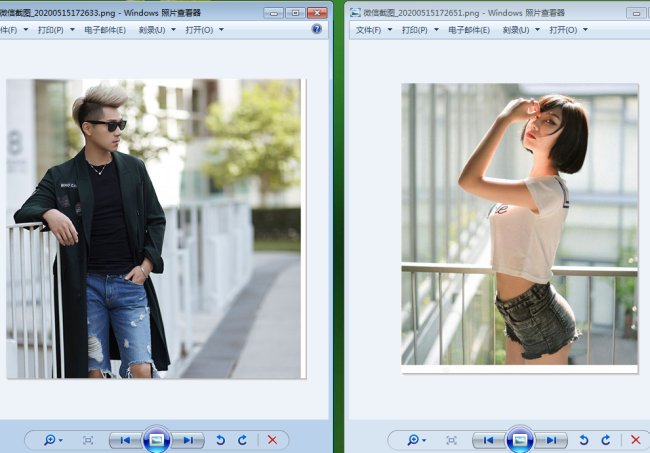Delete the man's photo with red X
The width and height of the screenshot is (650, 453).
coord(272,440)
